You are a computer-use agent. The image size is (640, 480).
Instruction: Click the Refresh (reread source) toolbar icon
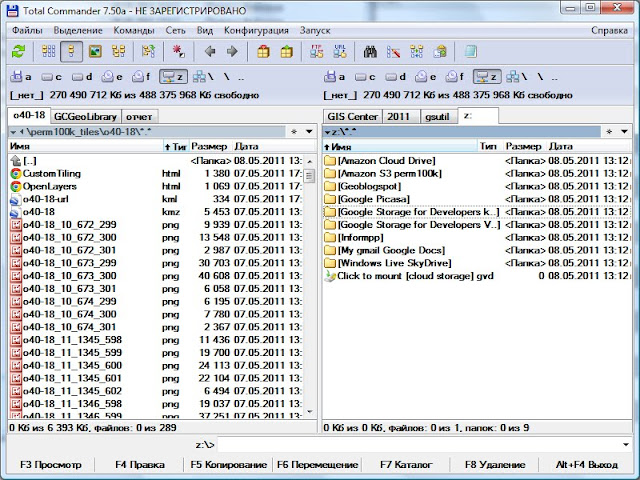coord(18,52)
